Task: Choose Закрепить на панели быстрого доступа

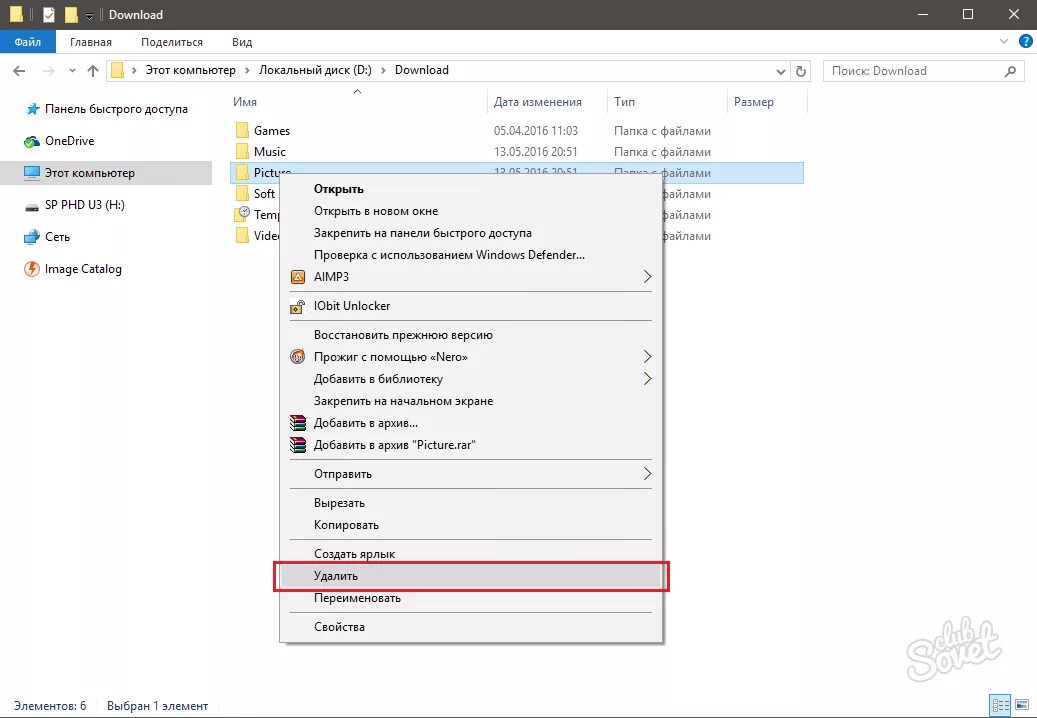Action: (x=471, y=233)
